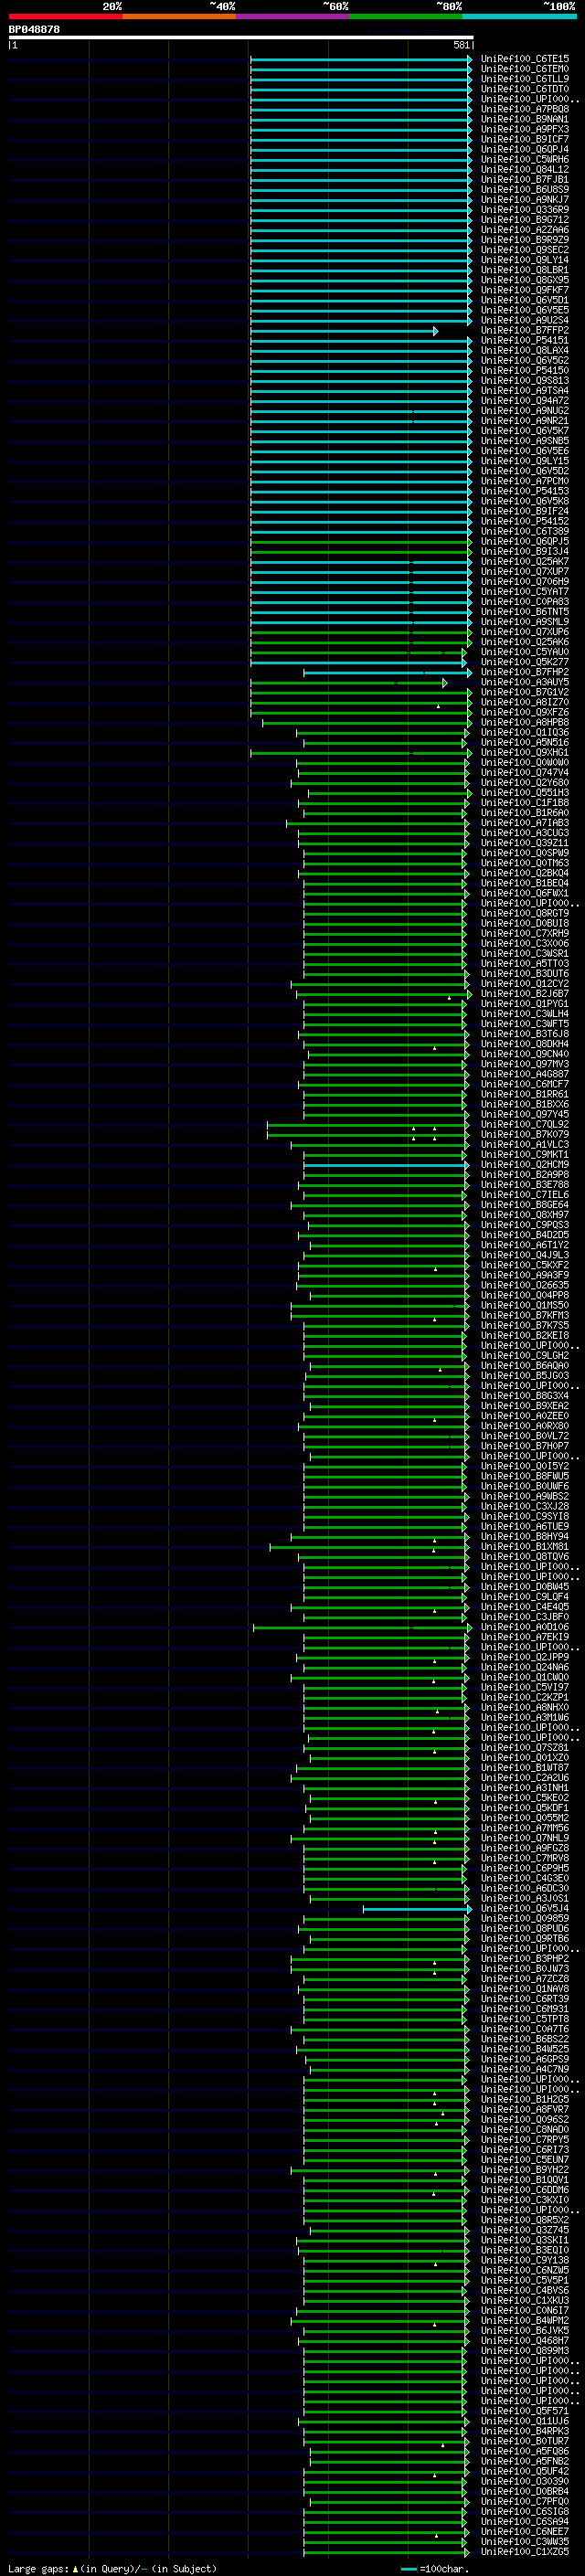Select hit label UniRef100_C5WRH6
This screenshot has height=2576, width=585.
click(x=525, y=159)
